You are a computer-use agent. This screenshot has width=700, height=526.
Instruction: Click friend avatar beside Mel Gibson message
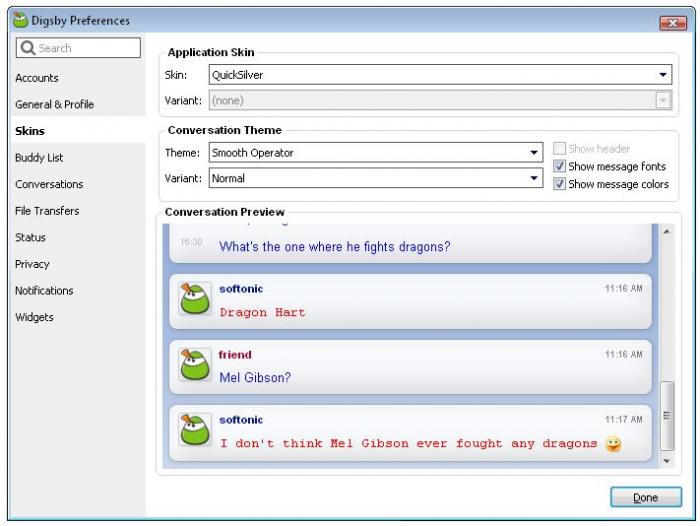click(x=195, y=365)
